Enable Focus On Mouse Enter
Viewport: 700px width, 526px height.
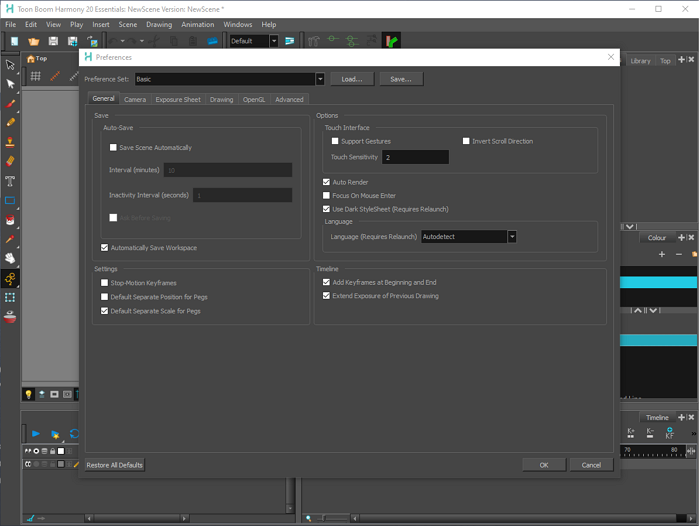tap(326, 196)
